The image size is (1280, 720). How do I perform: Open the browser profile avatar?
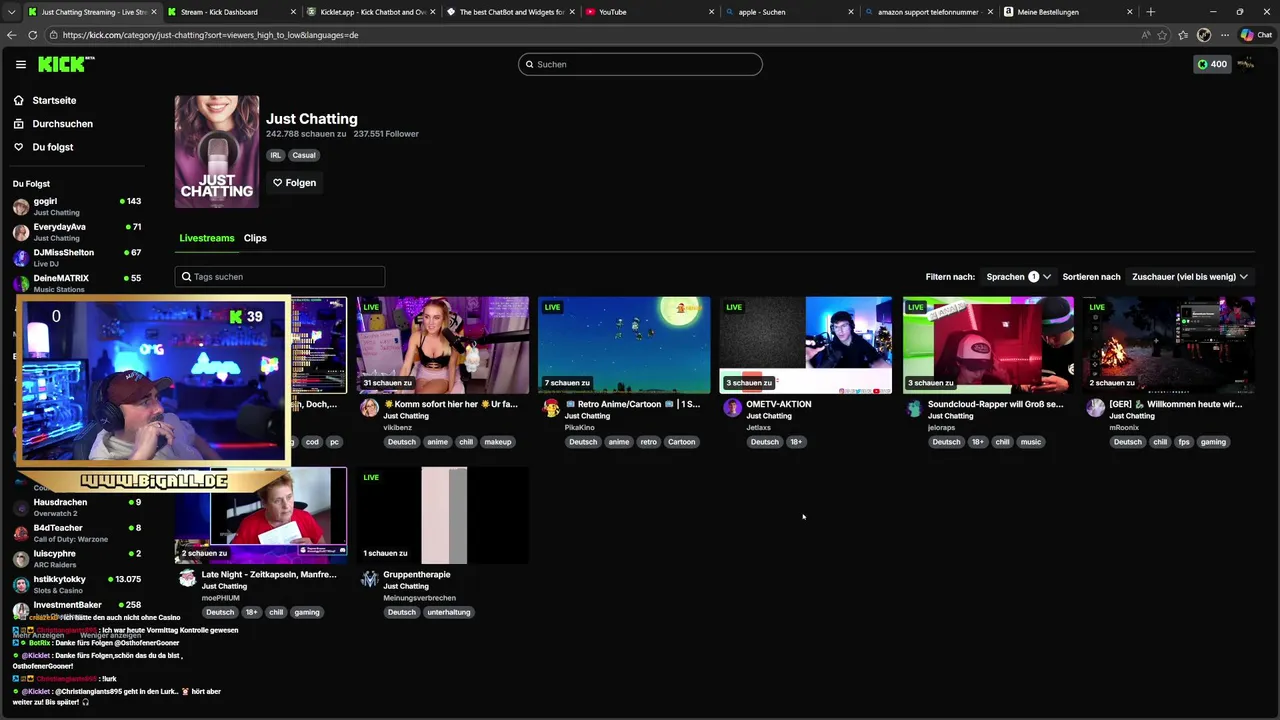point(1204,35)
